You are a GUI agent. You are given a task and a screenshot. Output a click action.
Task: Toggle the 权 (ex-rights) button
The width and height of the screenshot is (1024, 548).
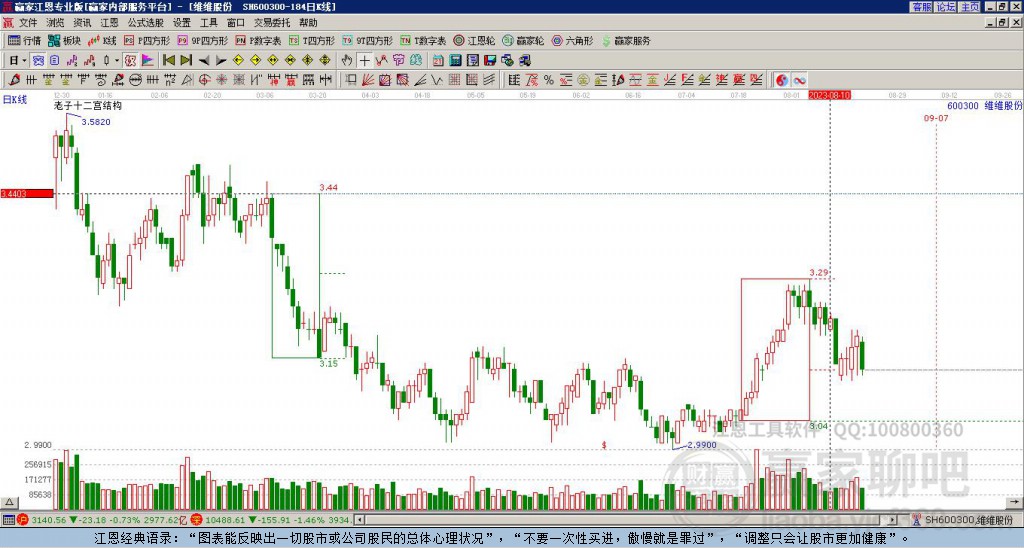[130, 61]
